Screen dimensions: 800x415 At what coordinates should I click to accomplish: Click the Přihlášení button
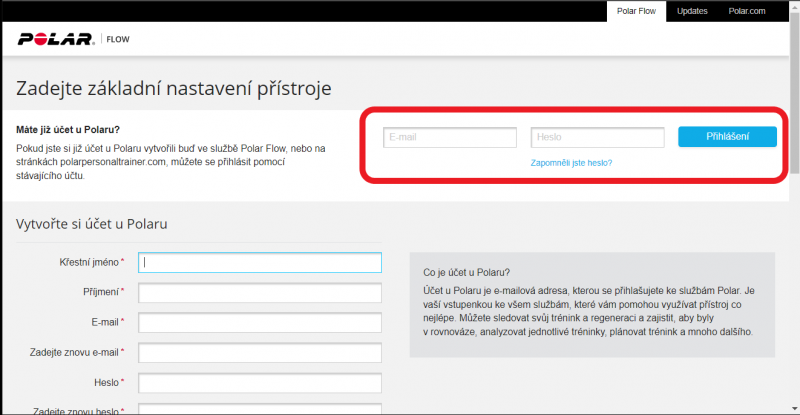727,137
